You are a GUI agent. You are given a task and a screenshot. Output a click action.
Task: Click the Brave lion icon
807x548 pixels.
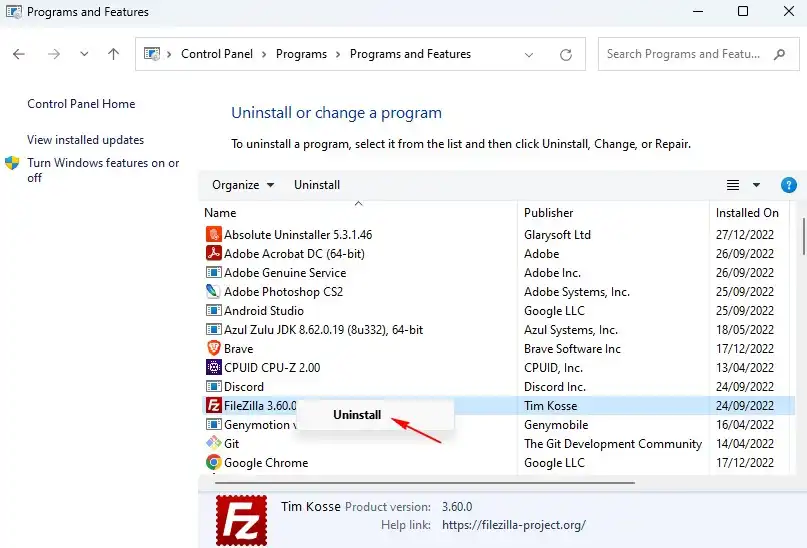click(x=214, y=349)
